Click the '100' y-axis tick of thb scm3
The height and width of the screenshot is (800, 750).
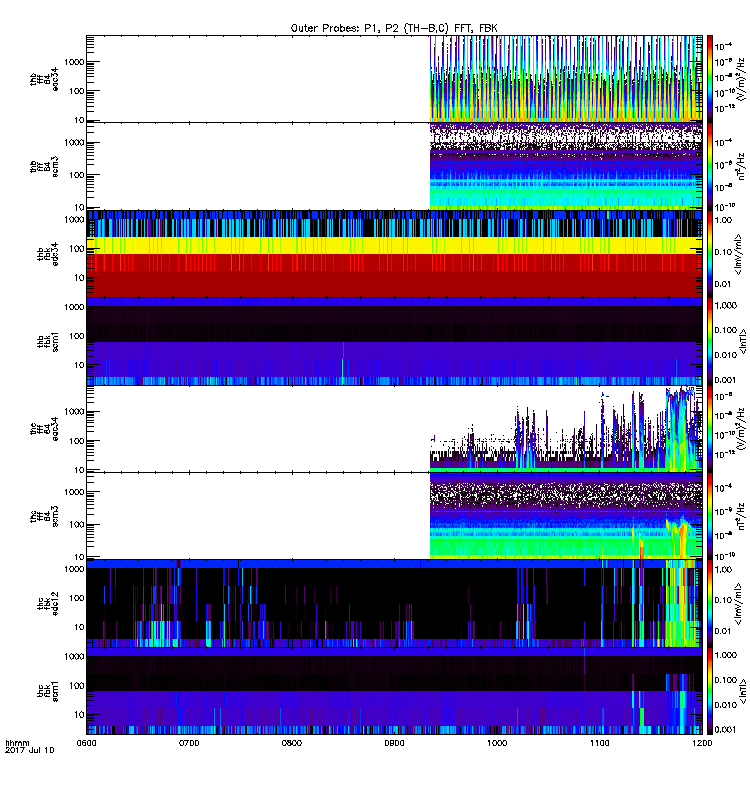click(77, 175)
